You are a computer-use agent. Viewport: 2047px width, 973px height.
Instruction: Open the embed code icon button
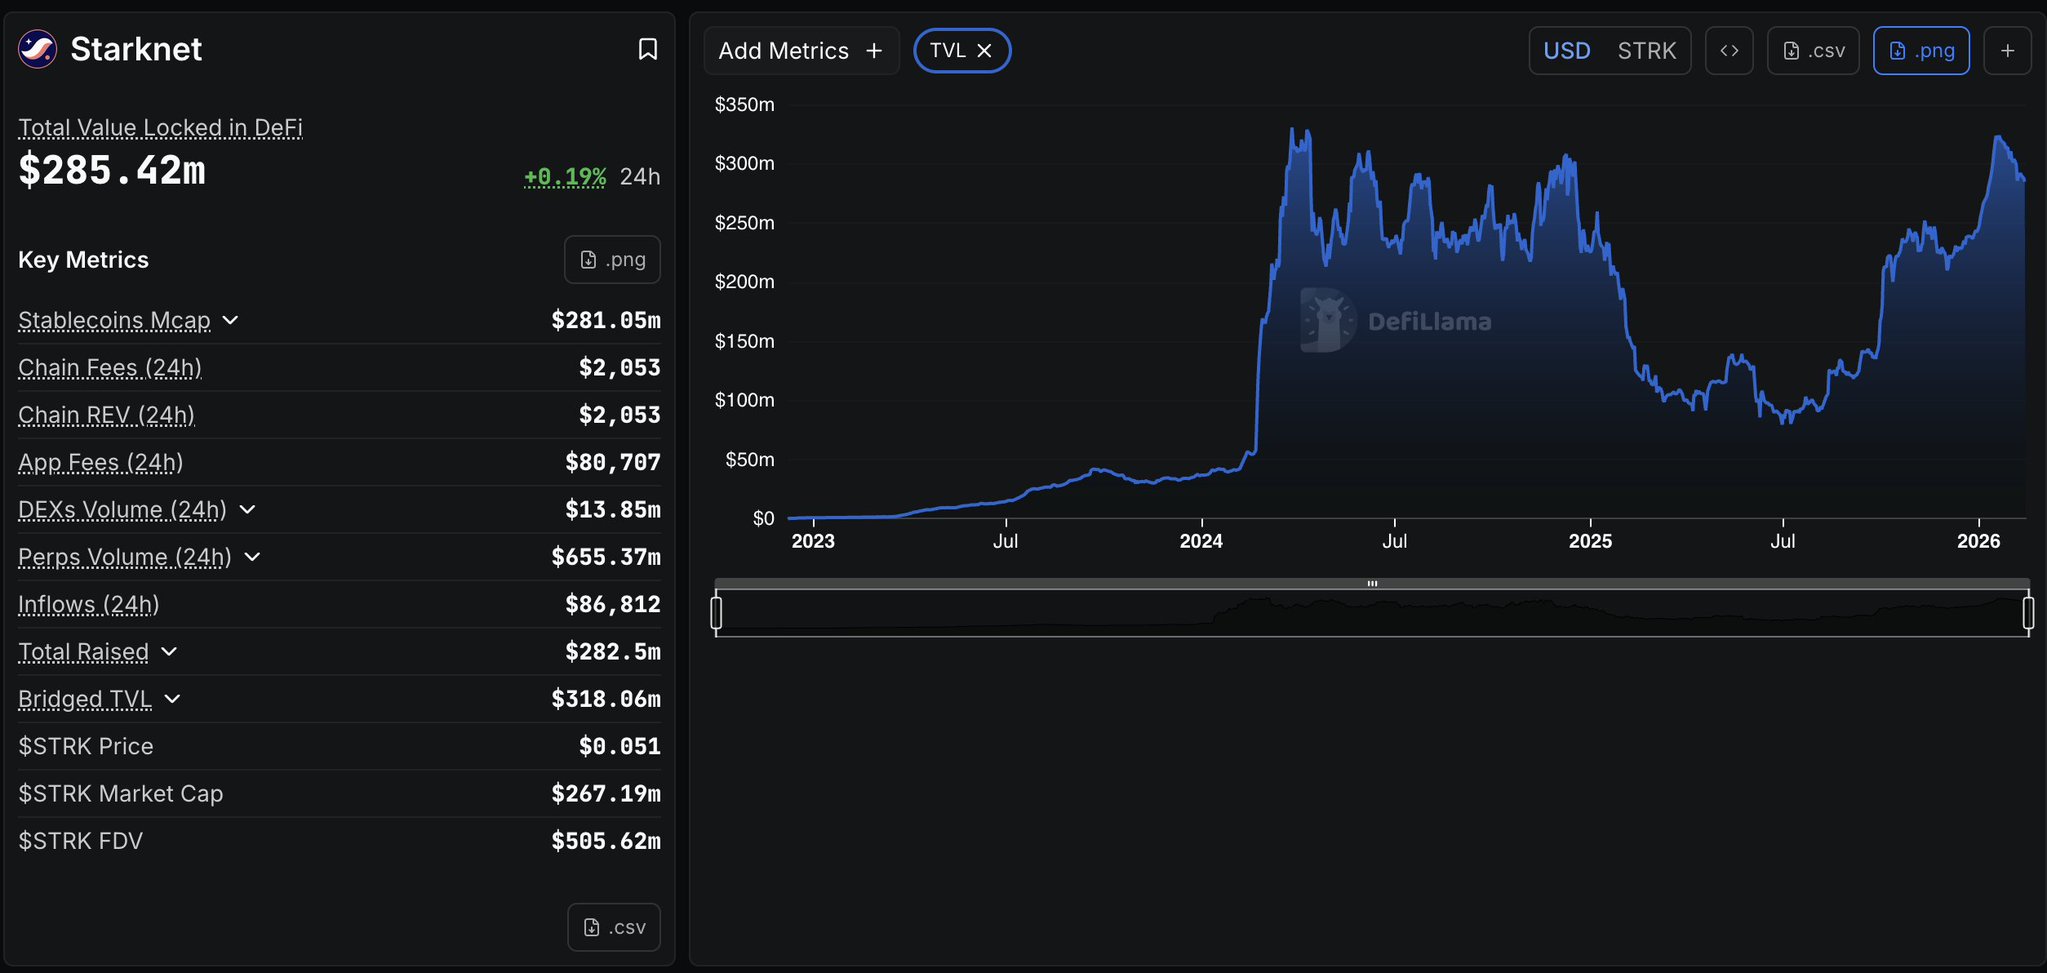(x=1729, y=51)
